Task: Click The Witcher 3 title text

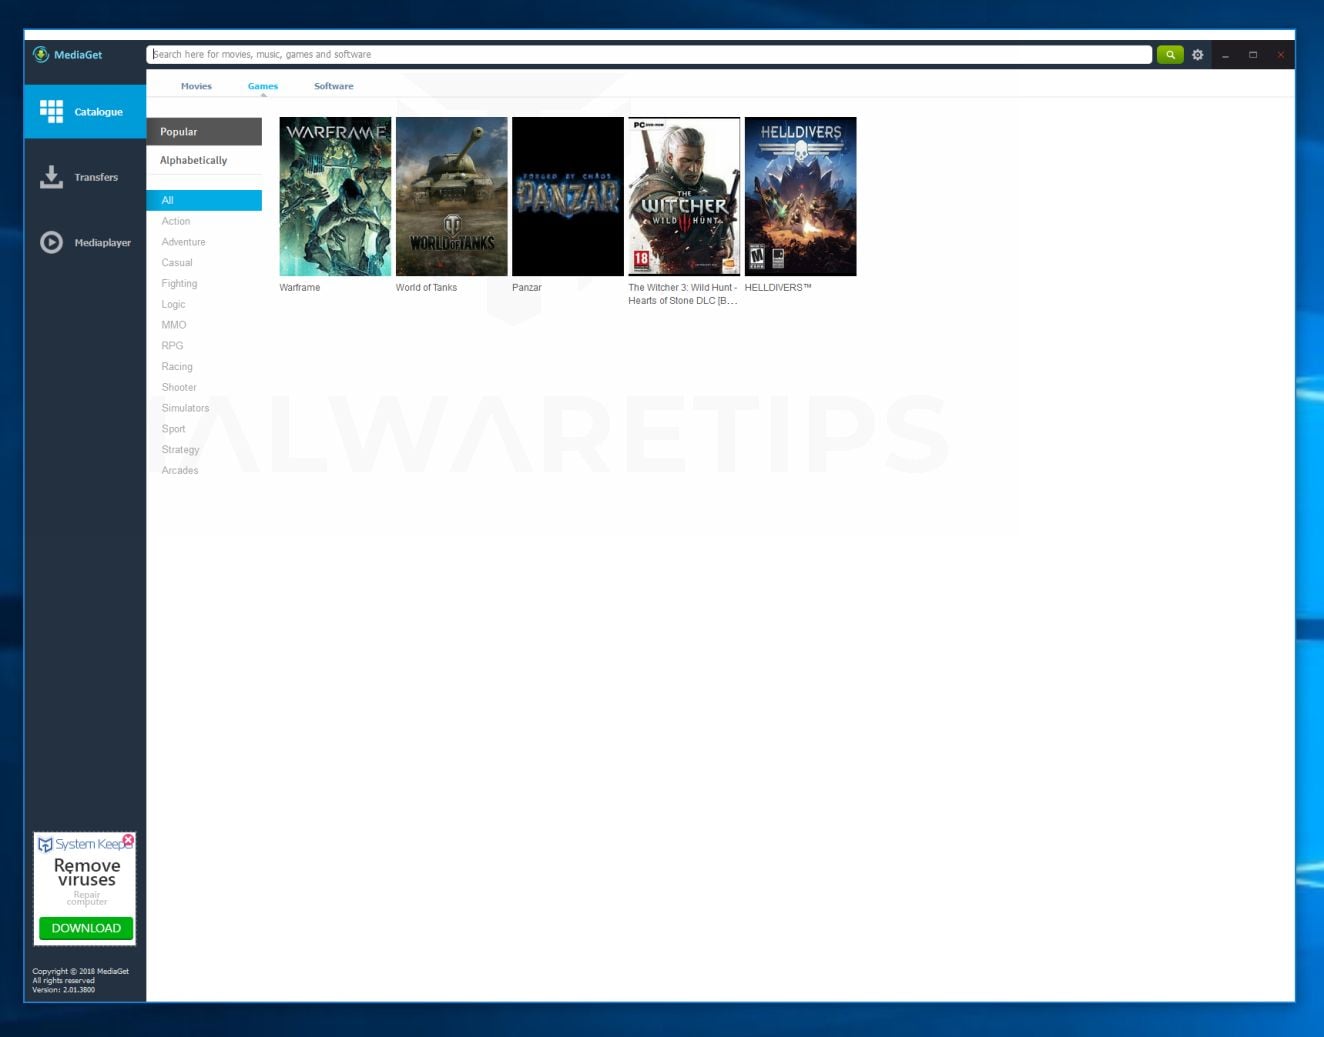Action: (683, 294)
